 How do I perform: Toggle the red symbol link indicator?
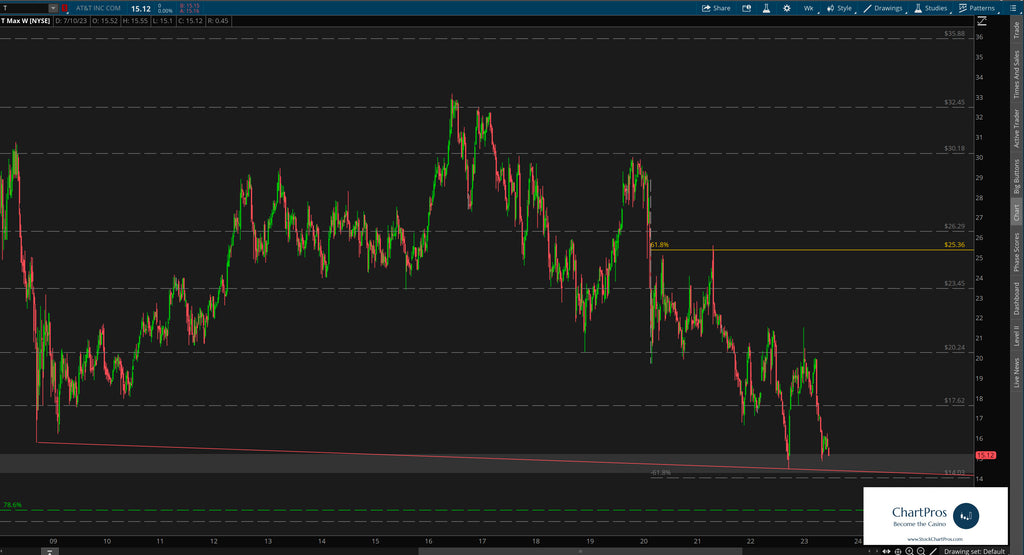pyautogui.click(x=65, y=8)
